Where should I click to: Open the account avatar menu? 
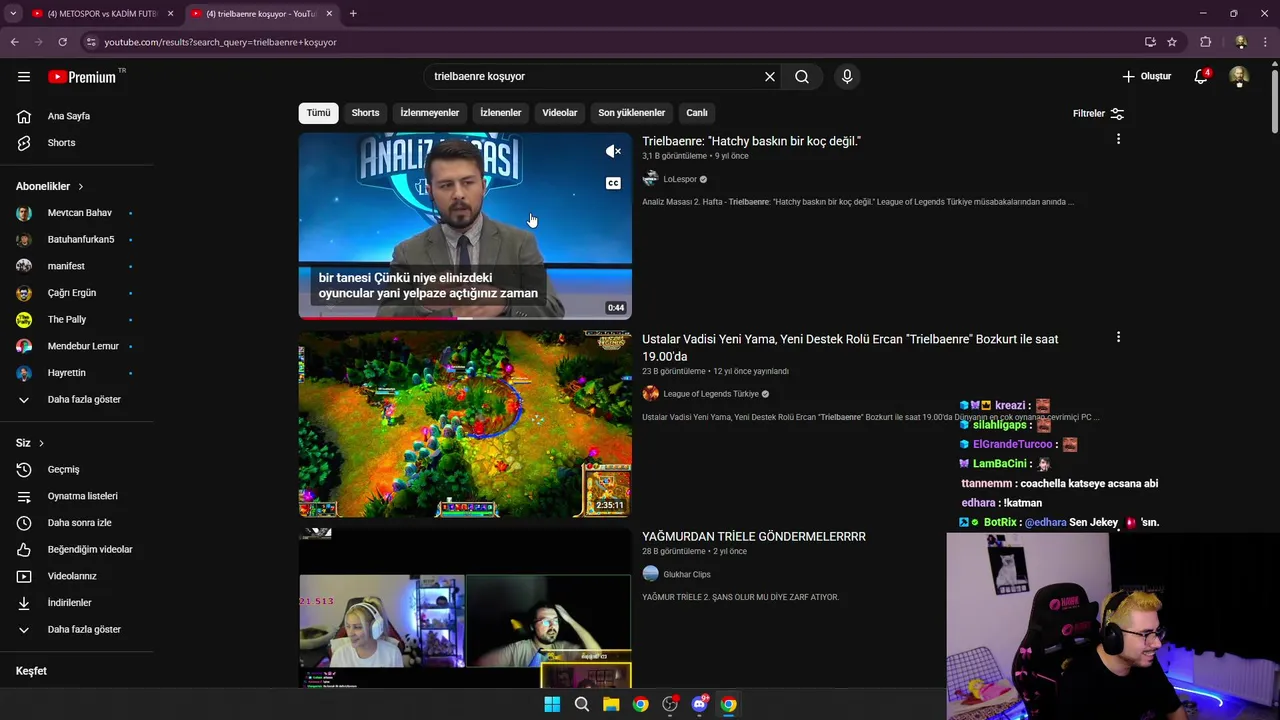(1239, 77)
